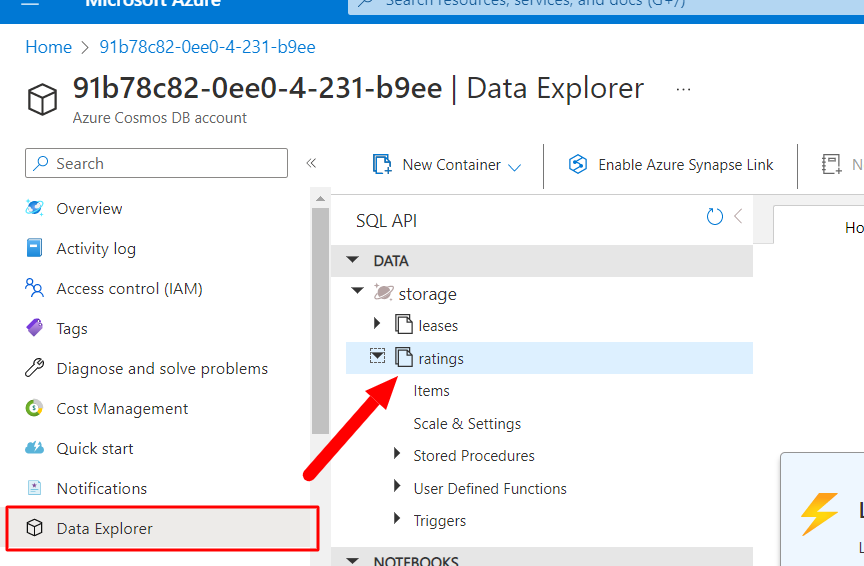This screenshot has height=566, width=864.
Task: Open Cost Management
Action: 122,408
